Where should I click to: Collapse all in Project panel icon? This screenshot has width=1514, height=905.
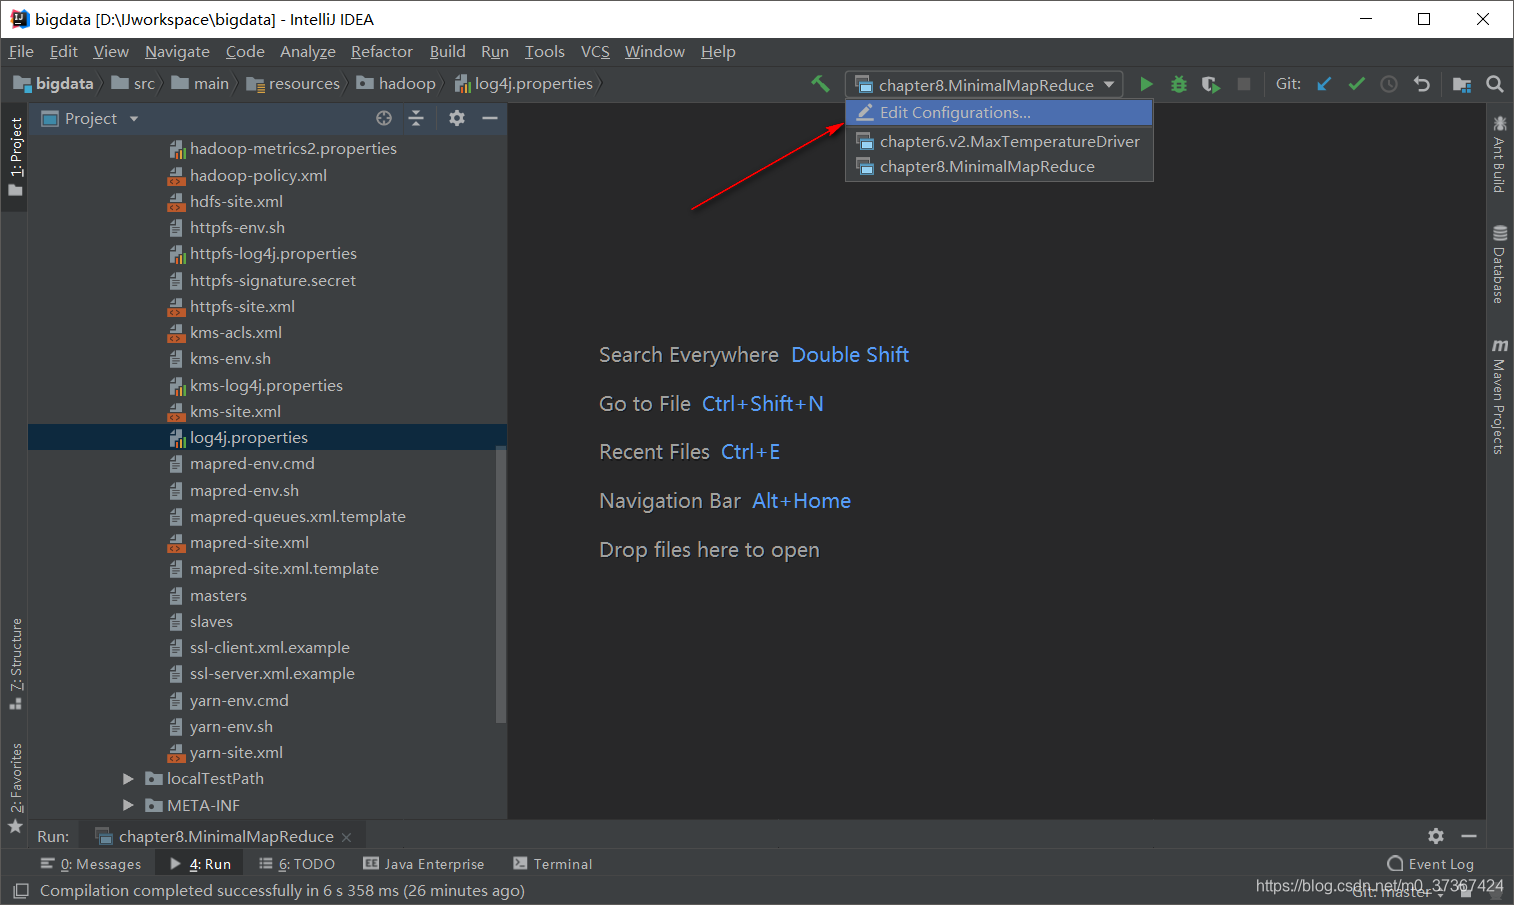[x=416, y=118]
